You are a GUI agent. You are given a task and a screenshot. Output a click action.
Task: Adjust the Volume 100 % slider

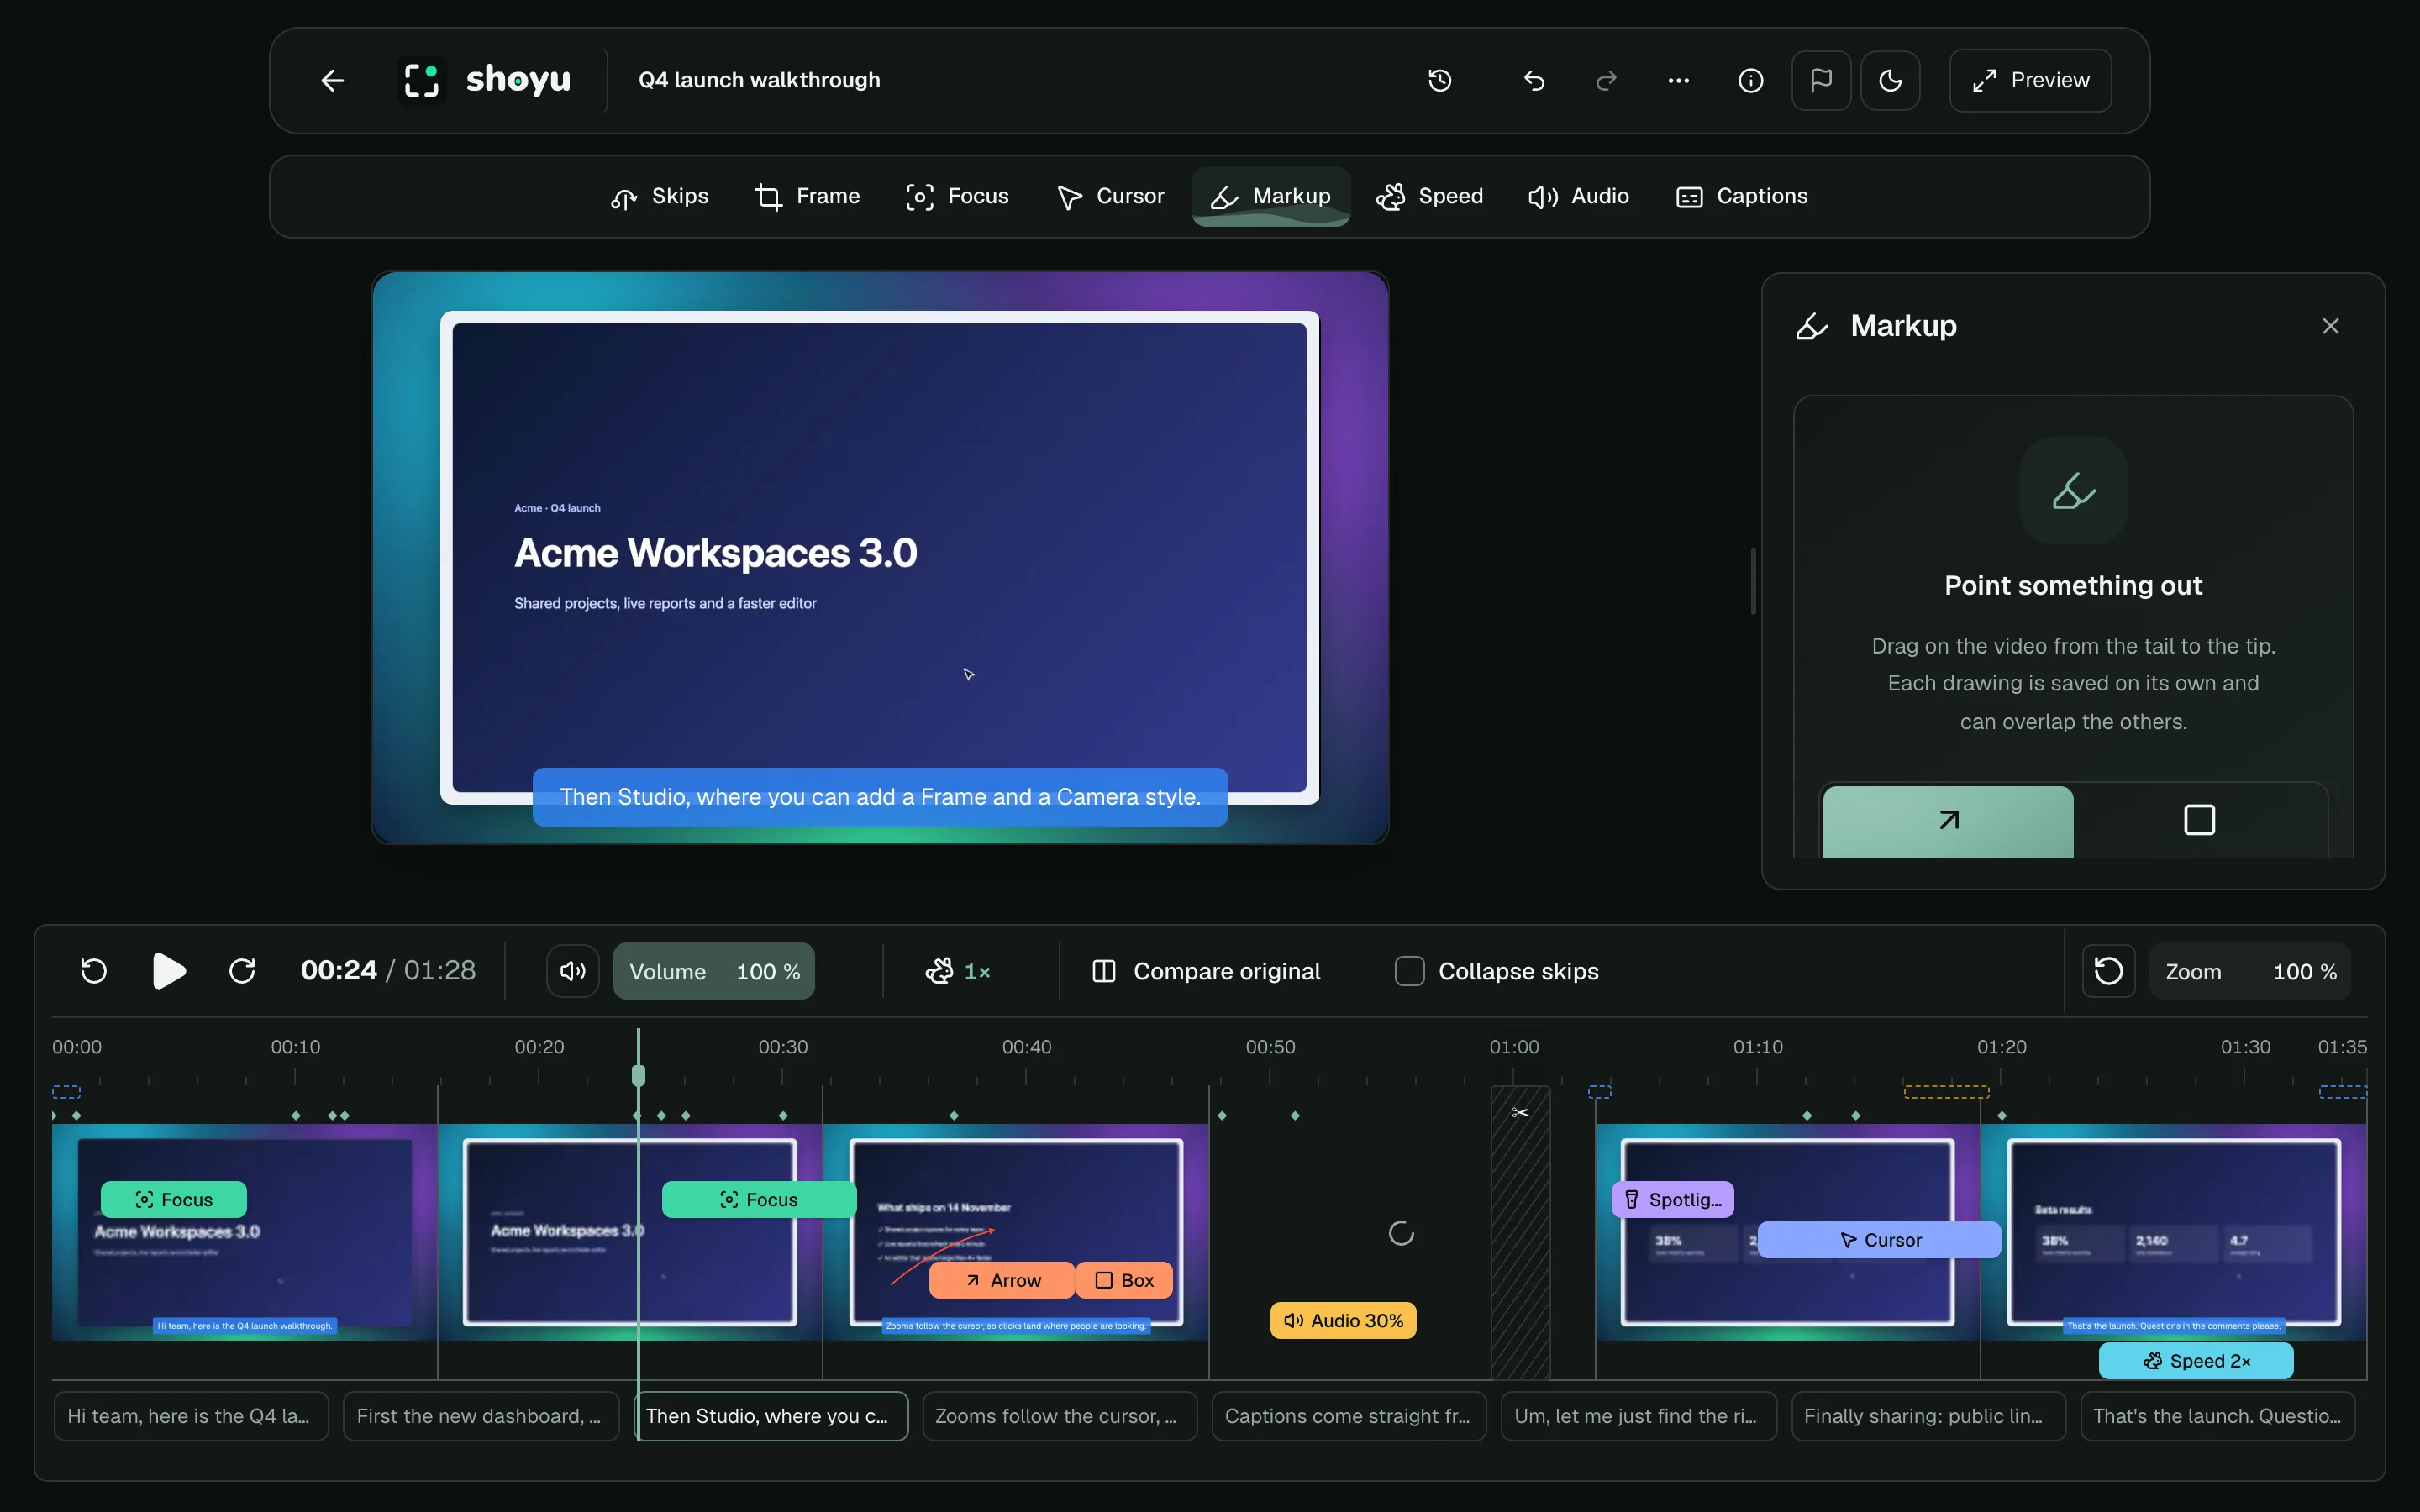[x=714, y=971]
